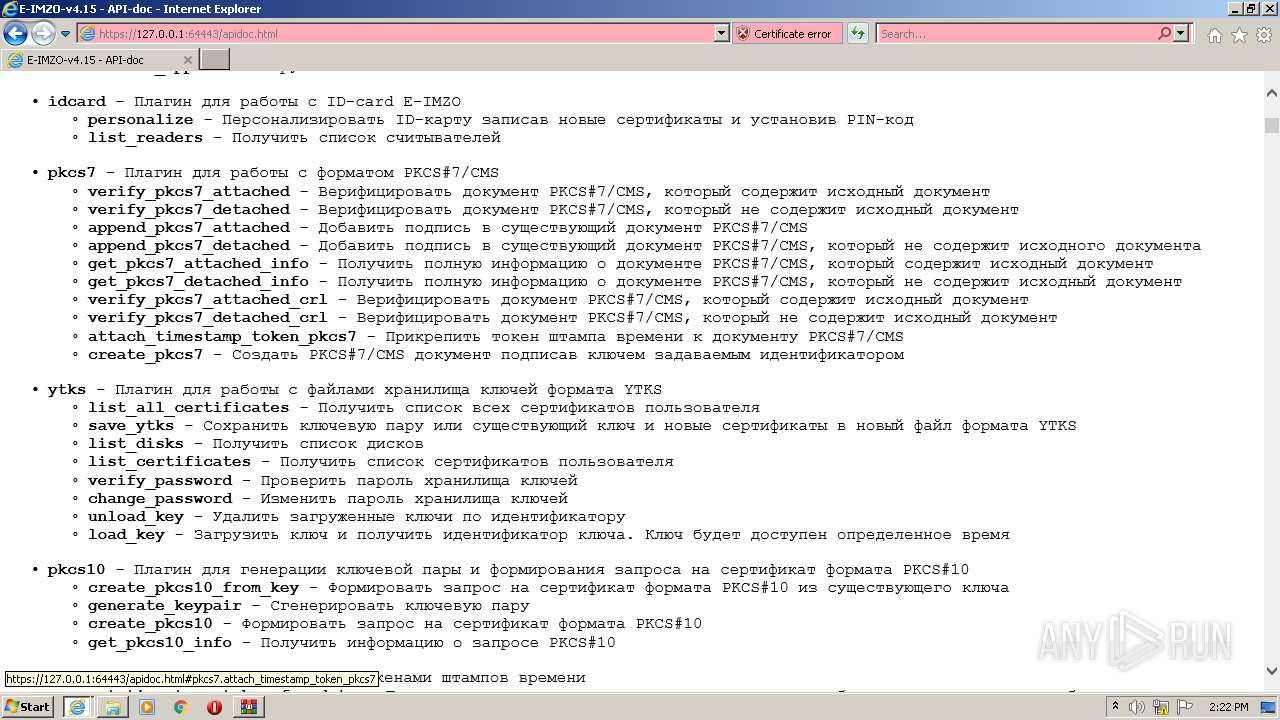Open Tools gear icon
Image resolution: width=1280 pixels, height=720 pixels.
tap(1263, 35)
